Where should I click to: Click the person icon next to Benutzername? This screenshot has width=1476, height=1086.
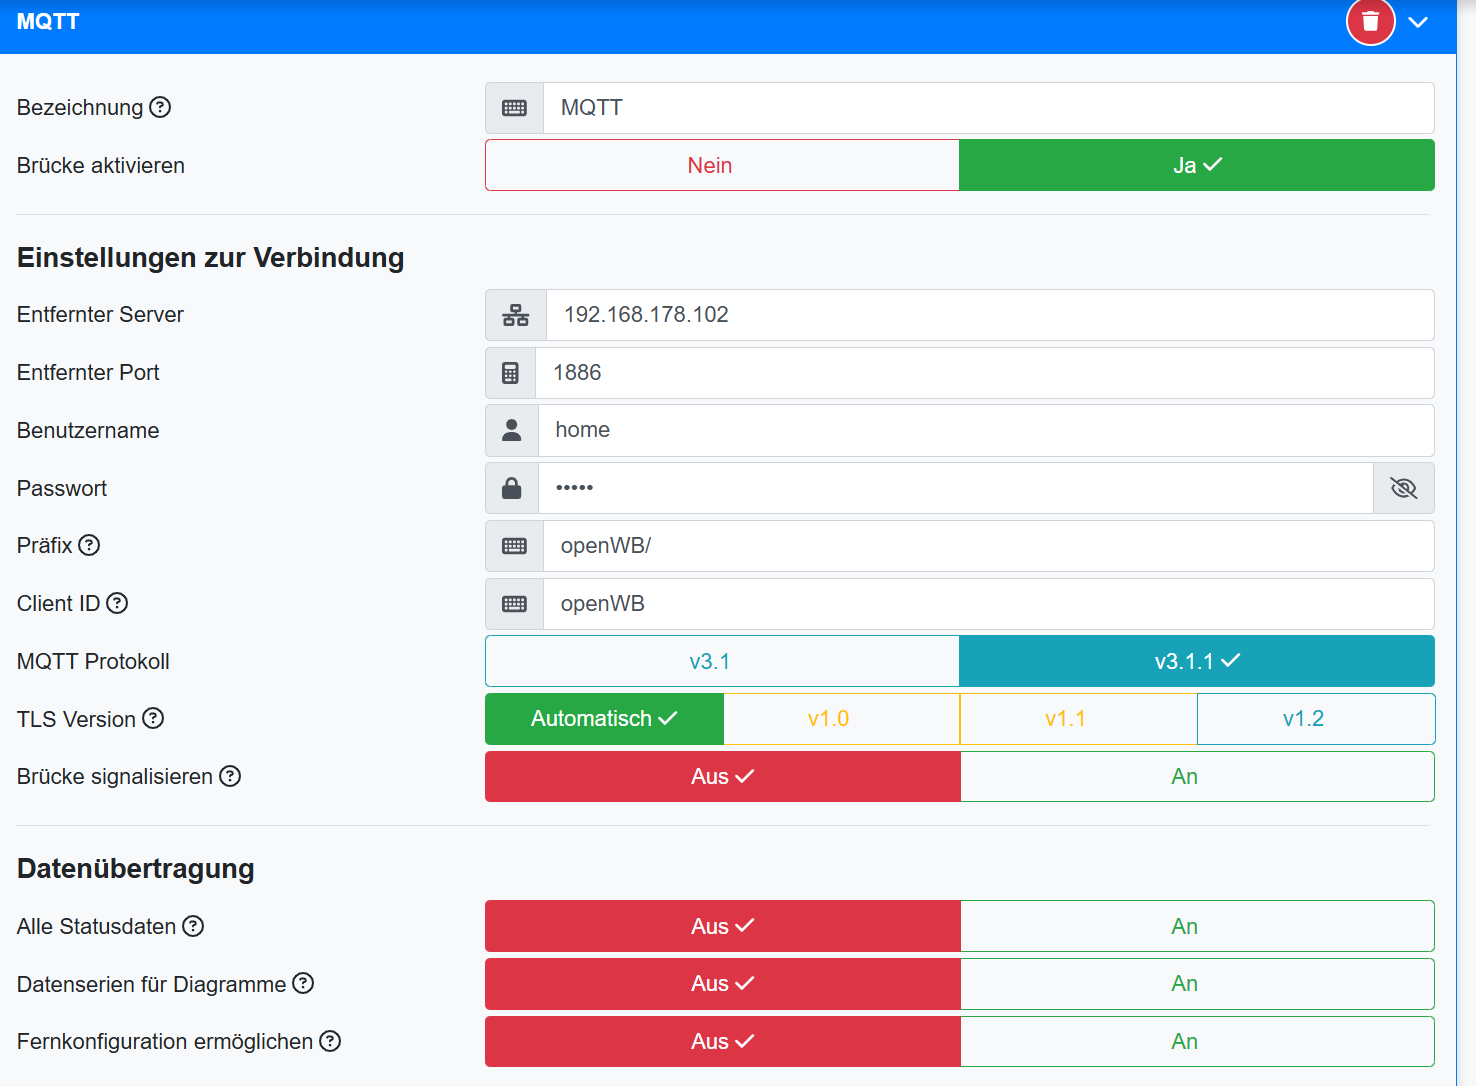(512, 430)
